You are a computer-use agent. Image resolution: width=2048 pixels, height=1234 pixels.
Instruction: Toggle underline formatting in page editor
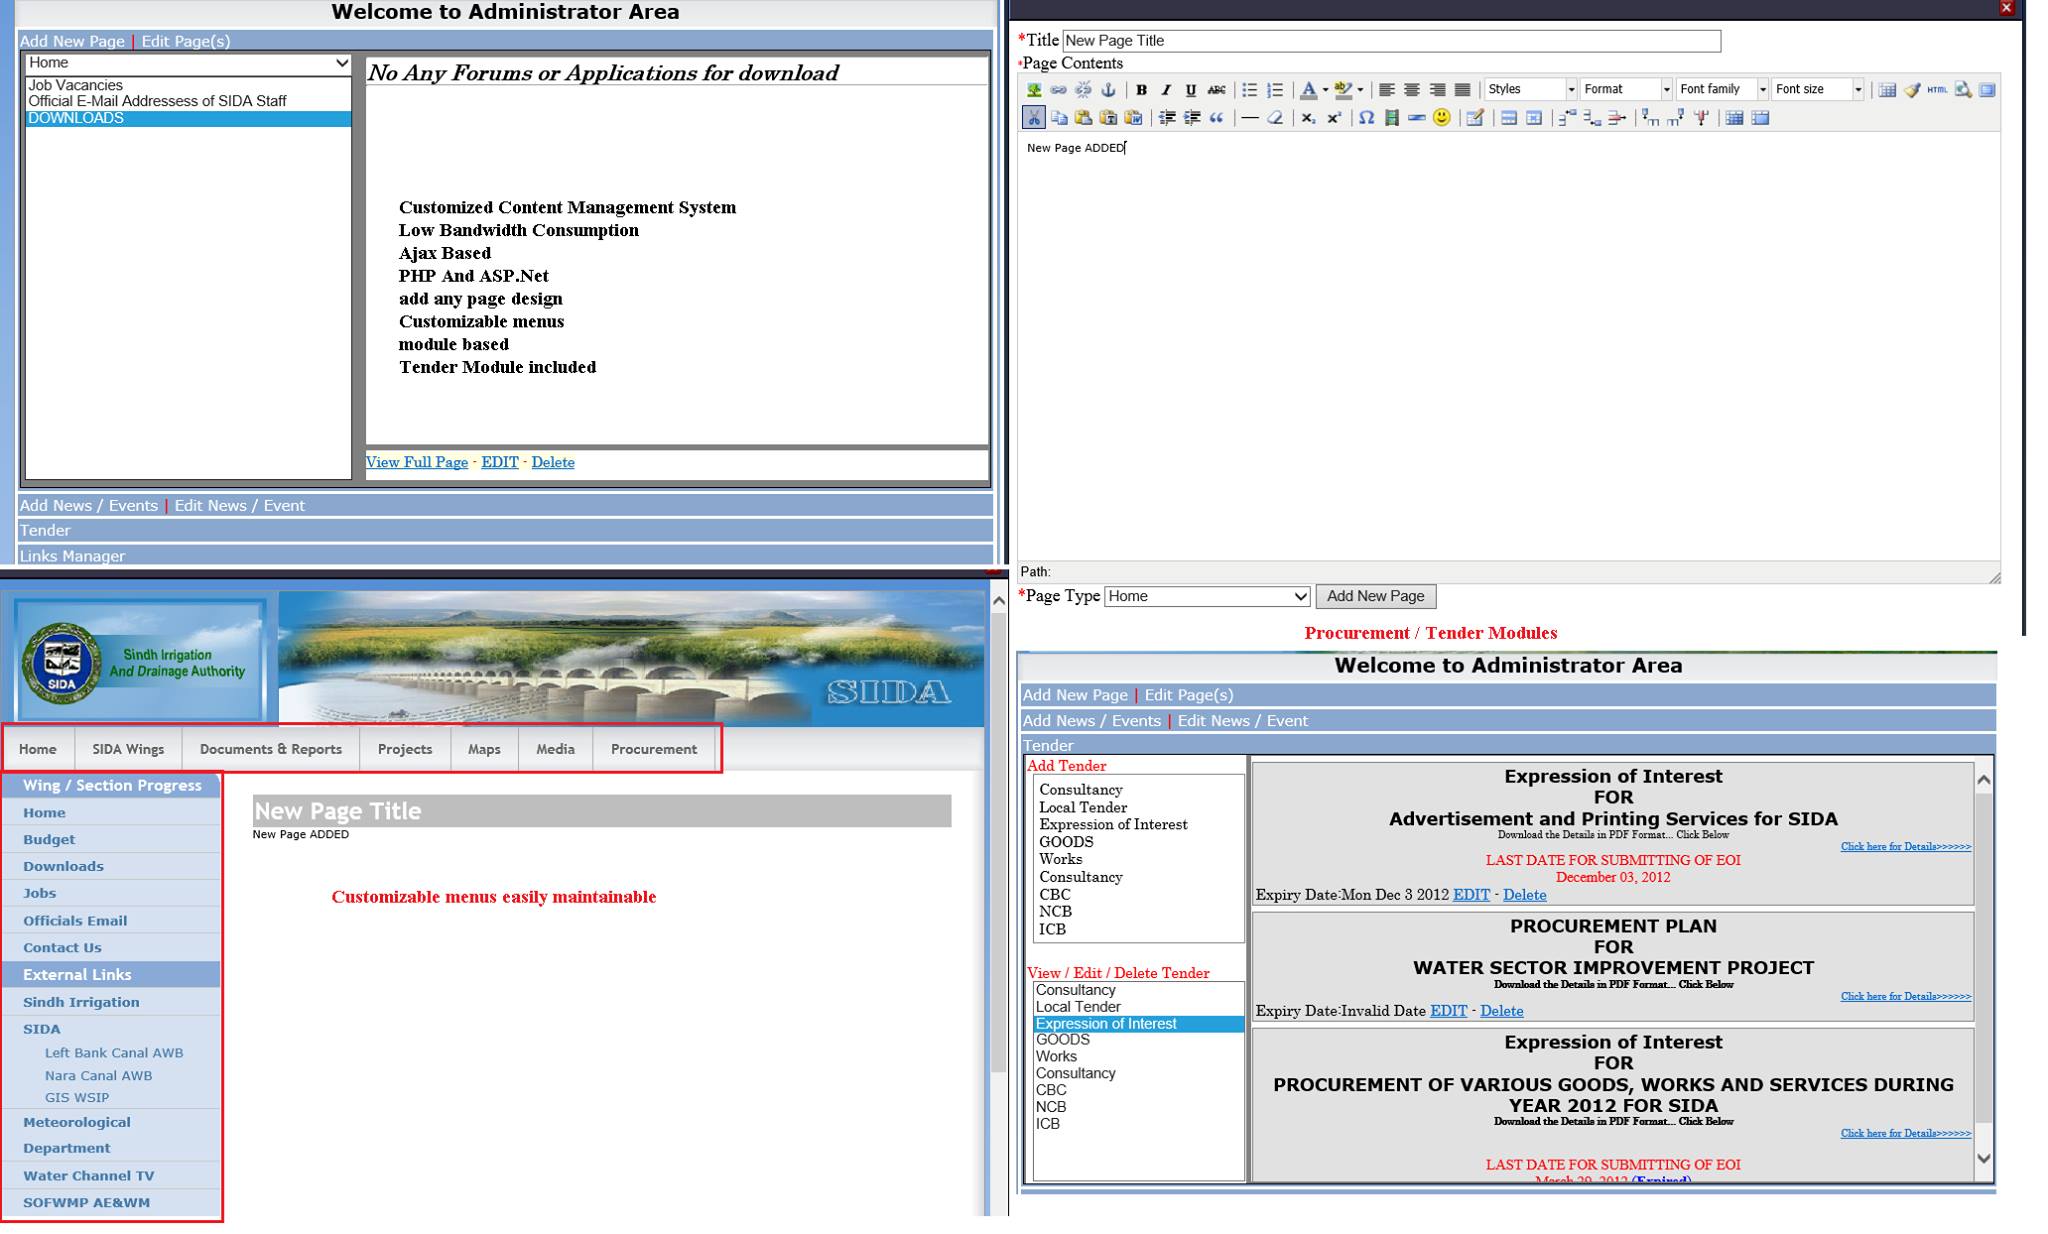click(x=1191, y=90)
